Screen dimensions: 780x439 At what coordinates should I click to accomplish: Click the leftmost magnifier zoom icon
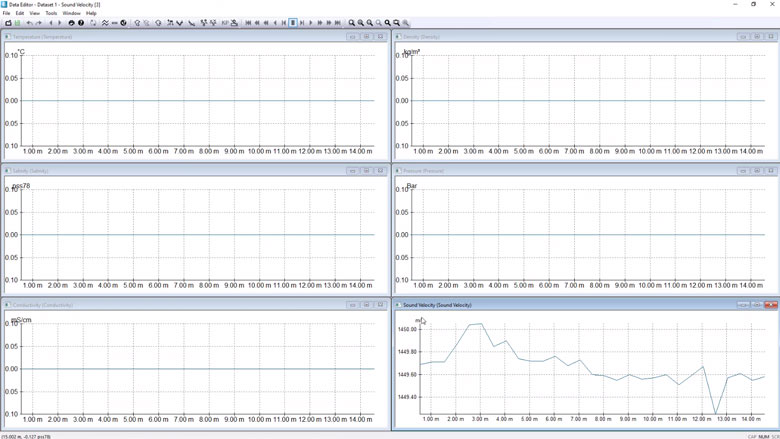click(352, 23)
